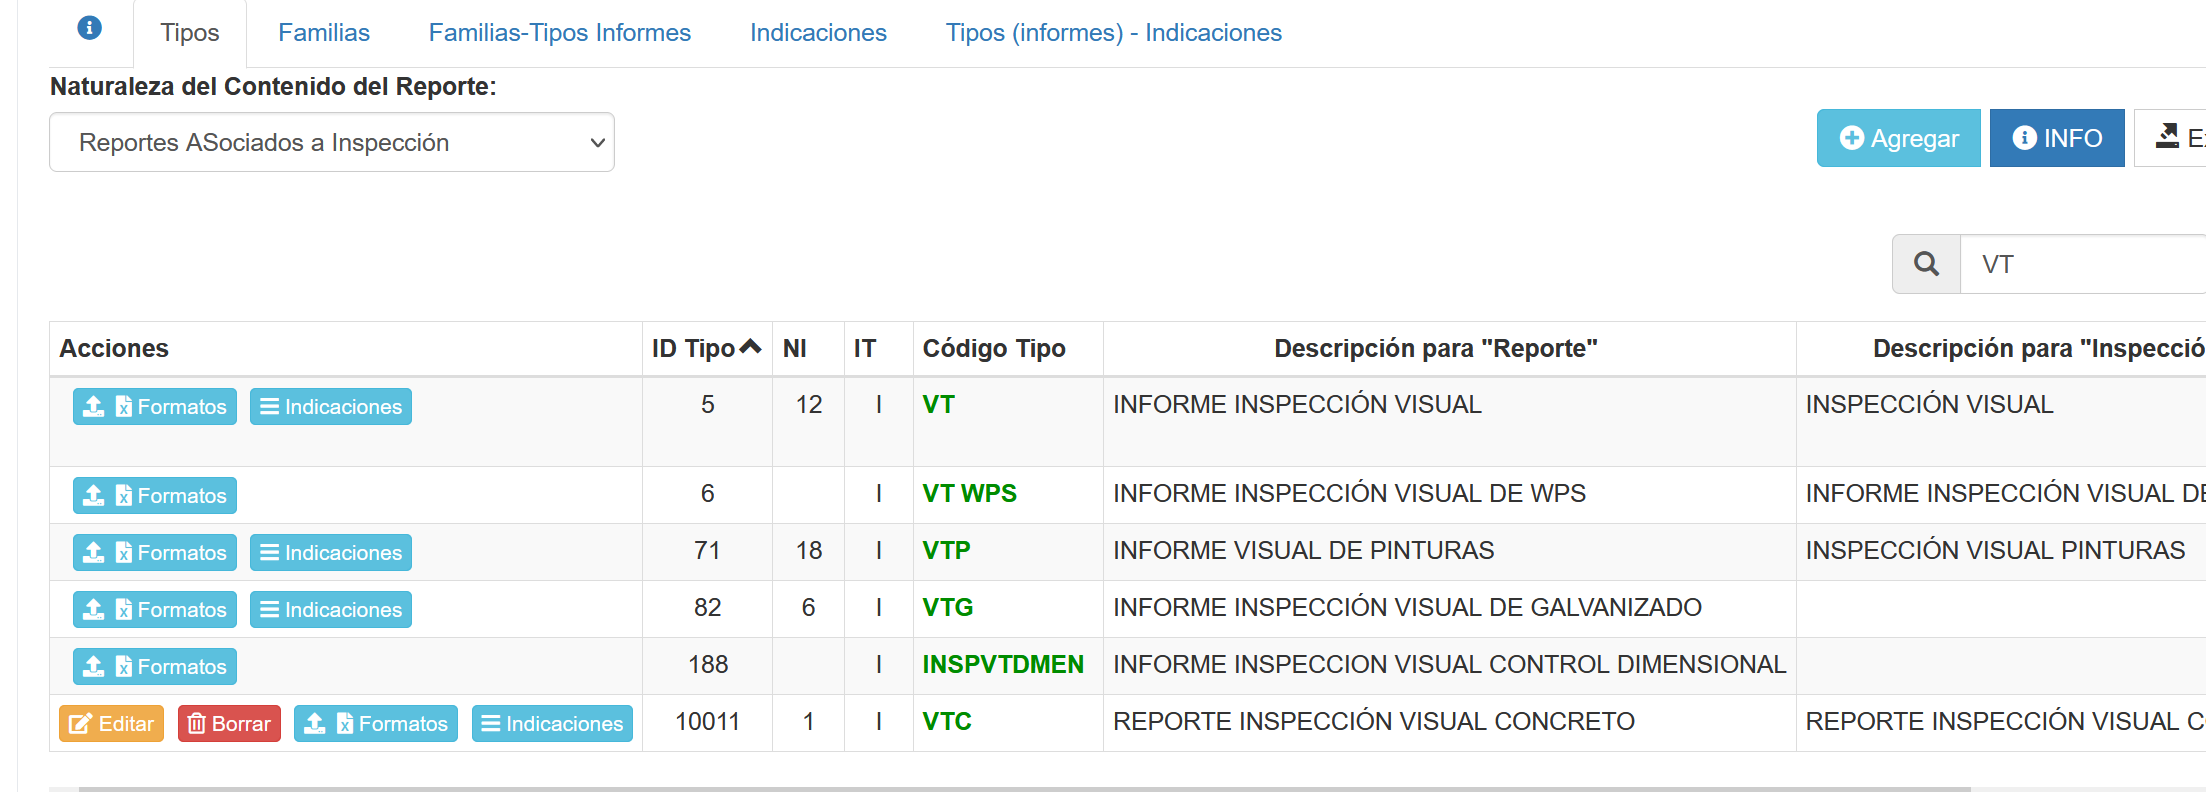Click Código Tipo column header
2206x792 pixels.
click(x=993, y=349)
